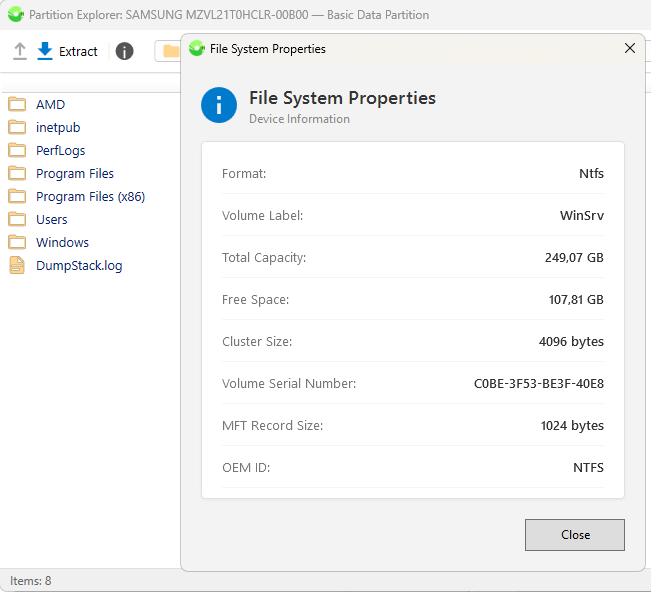Click the AMD folder name
The width and height of the screenshot is (651, 592).
point(51,105)
